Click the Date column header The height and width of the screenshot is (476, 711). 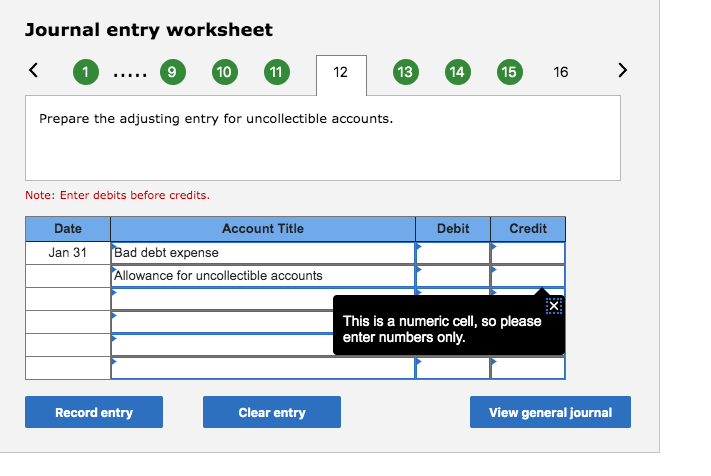point(68,228)
